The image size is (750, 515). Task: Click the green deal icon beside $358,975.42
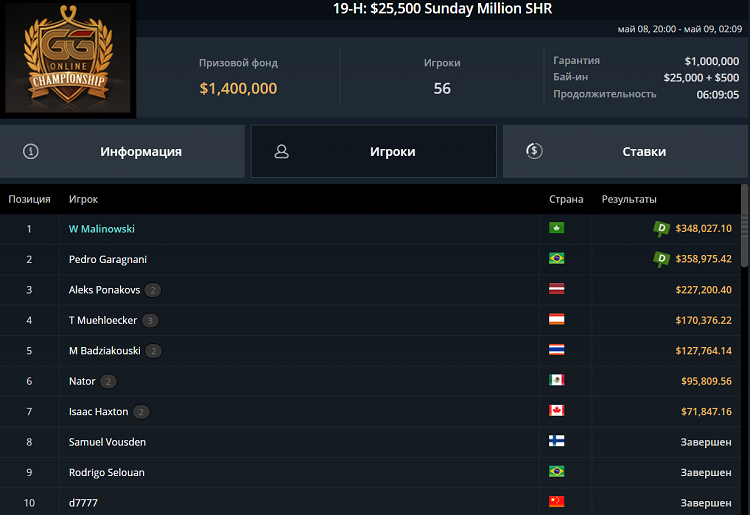point(661,259)
